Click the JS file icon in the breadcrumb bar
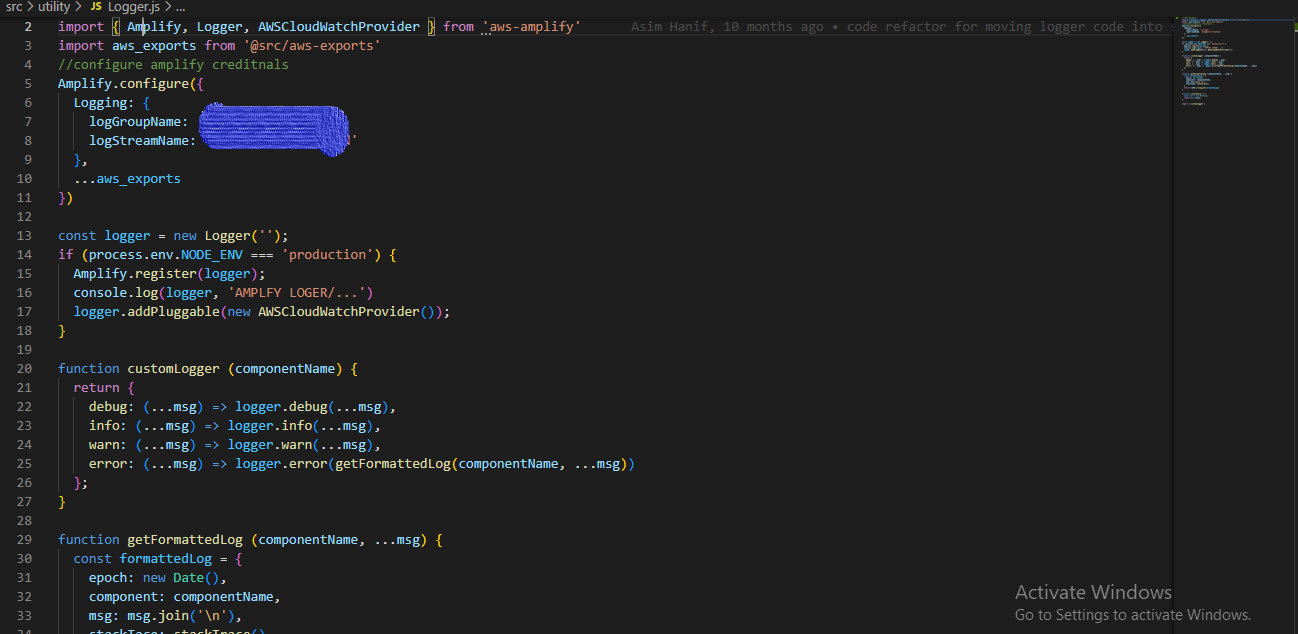 (98, 6)
